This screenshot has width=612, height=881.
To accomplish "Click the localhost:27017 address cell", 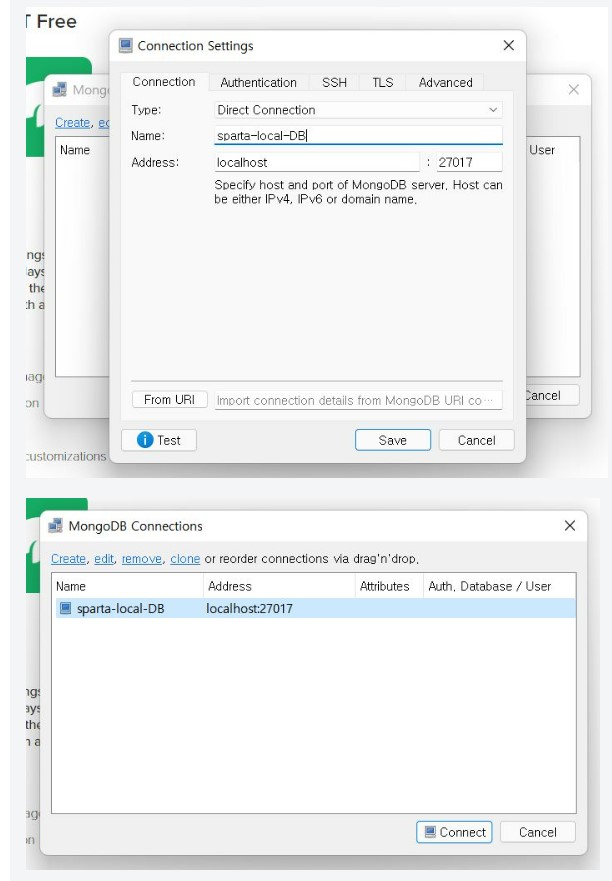I will (x=249, y=608).
